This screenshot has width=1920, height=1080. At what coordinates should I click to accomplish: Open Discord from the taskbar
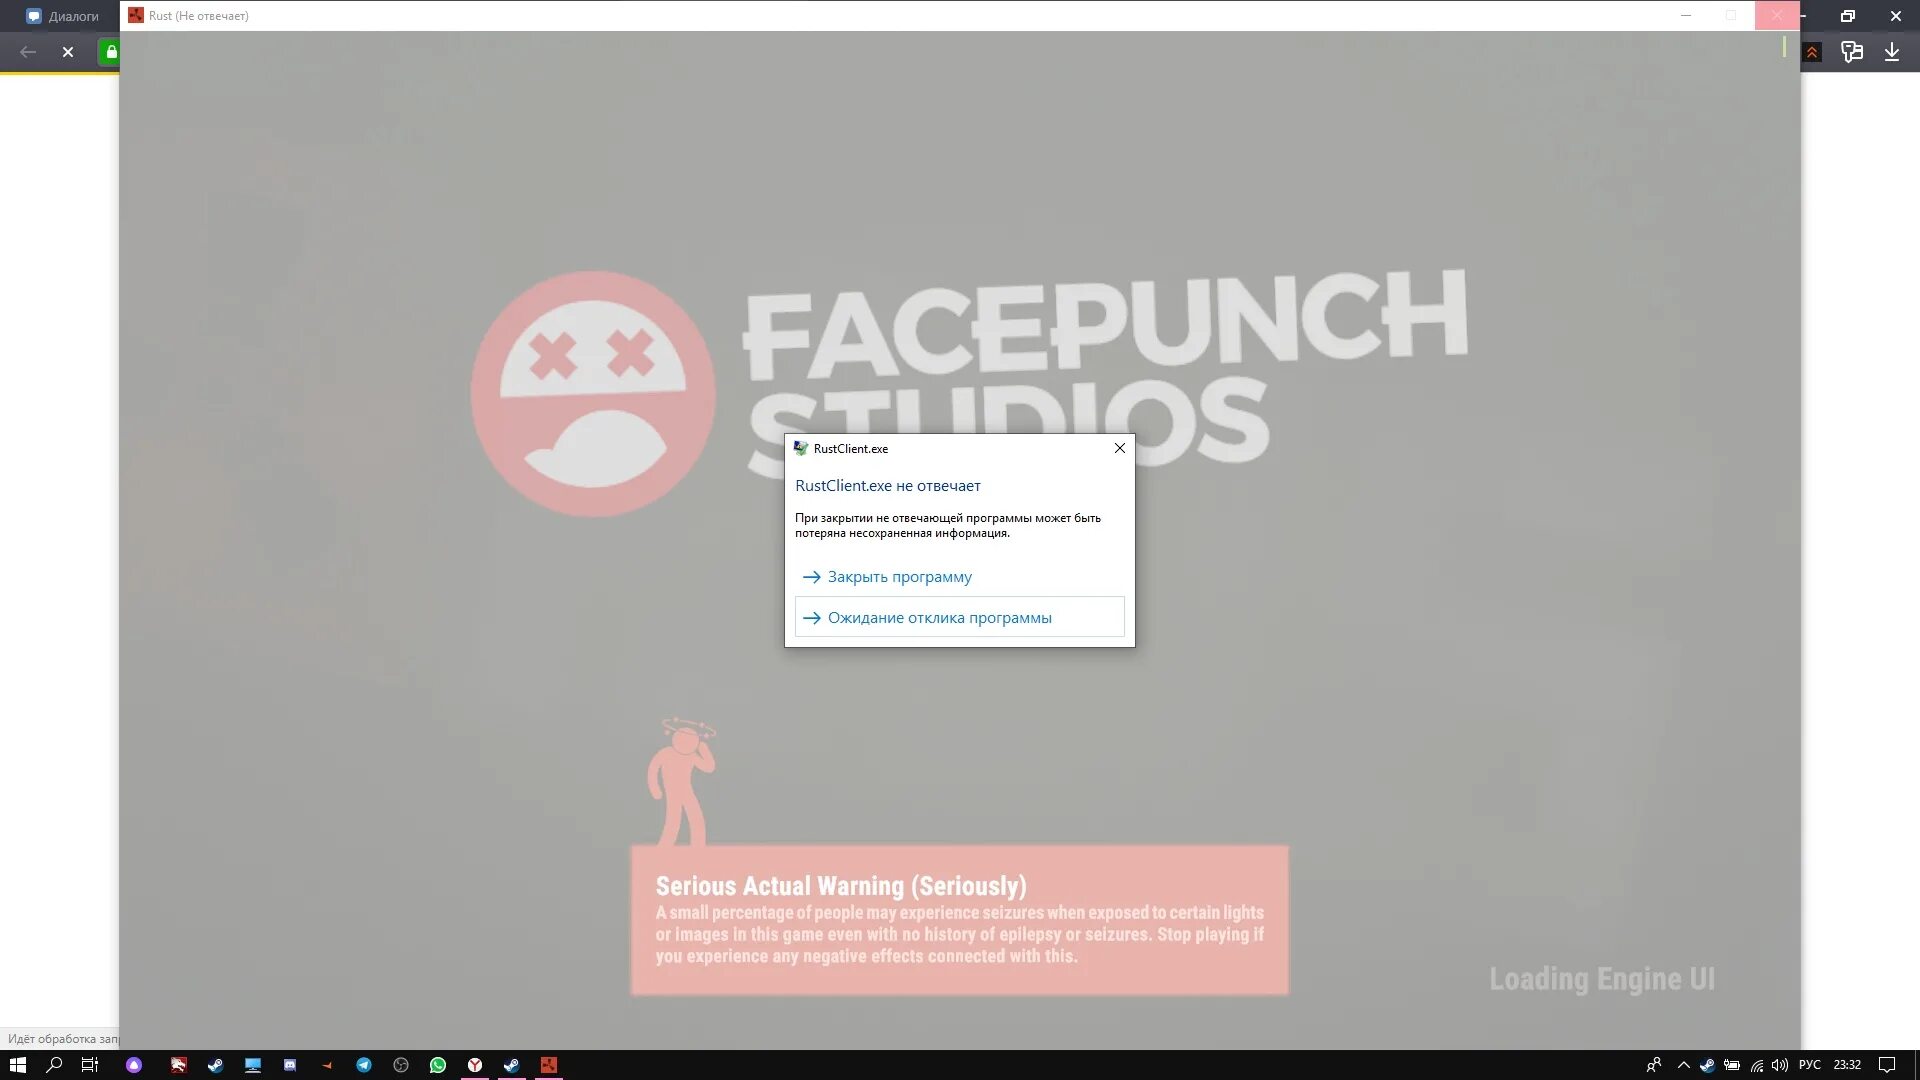(290, 1065)
